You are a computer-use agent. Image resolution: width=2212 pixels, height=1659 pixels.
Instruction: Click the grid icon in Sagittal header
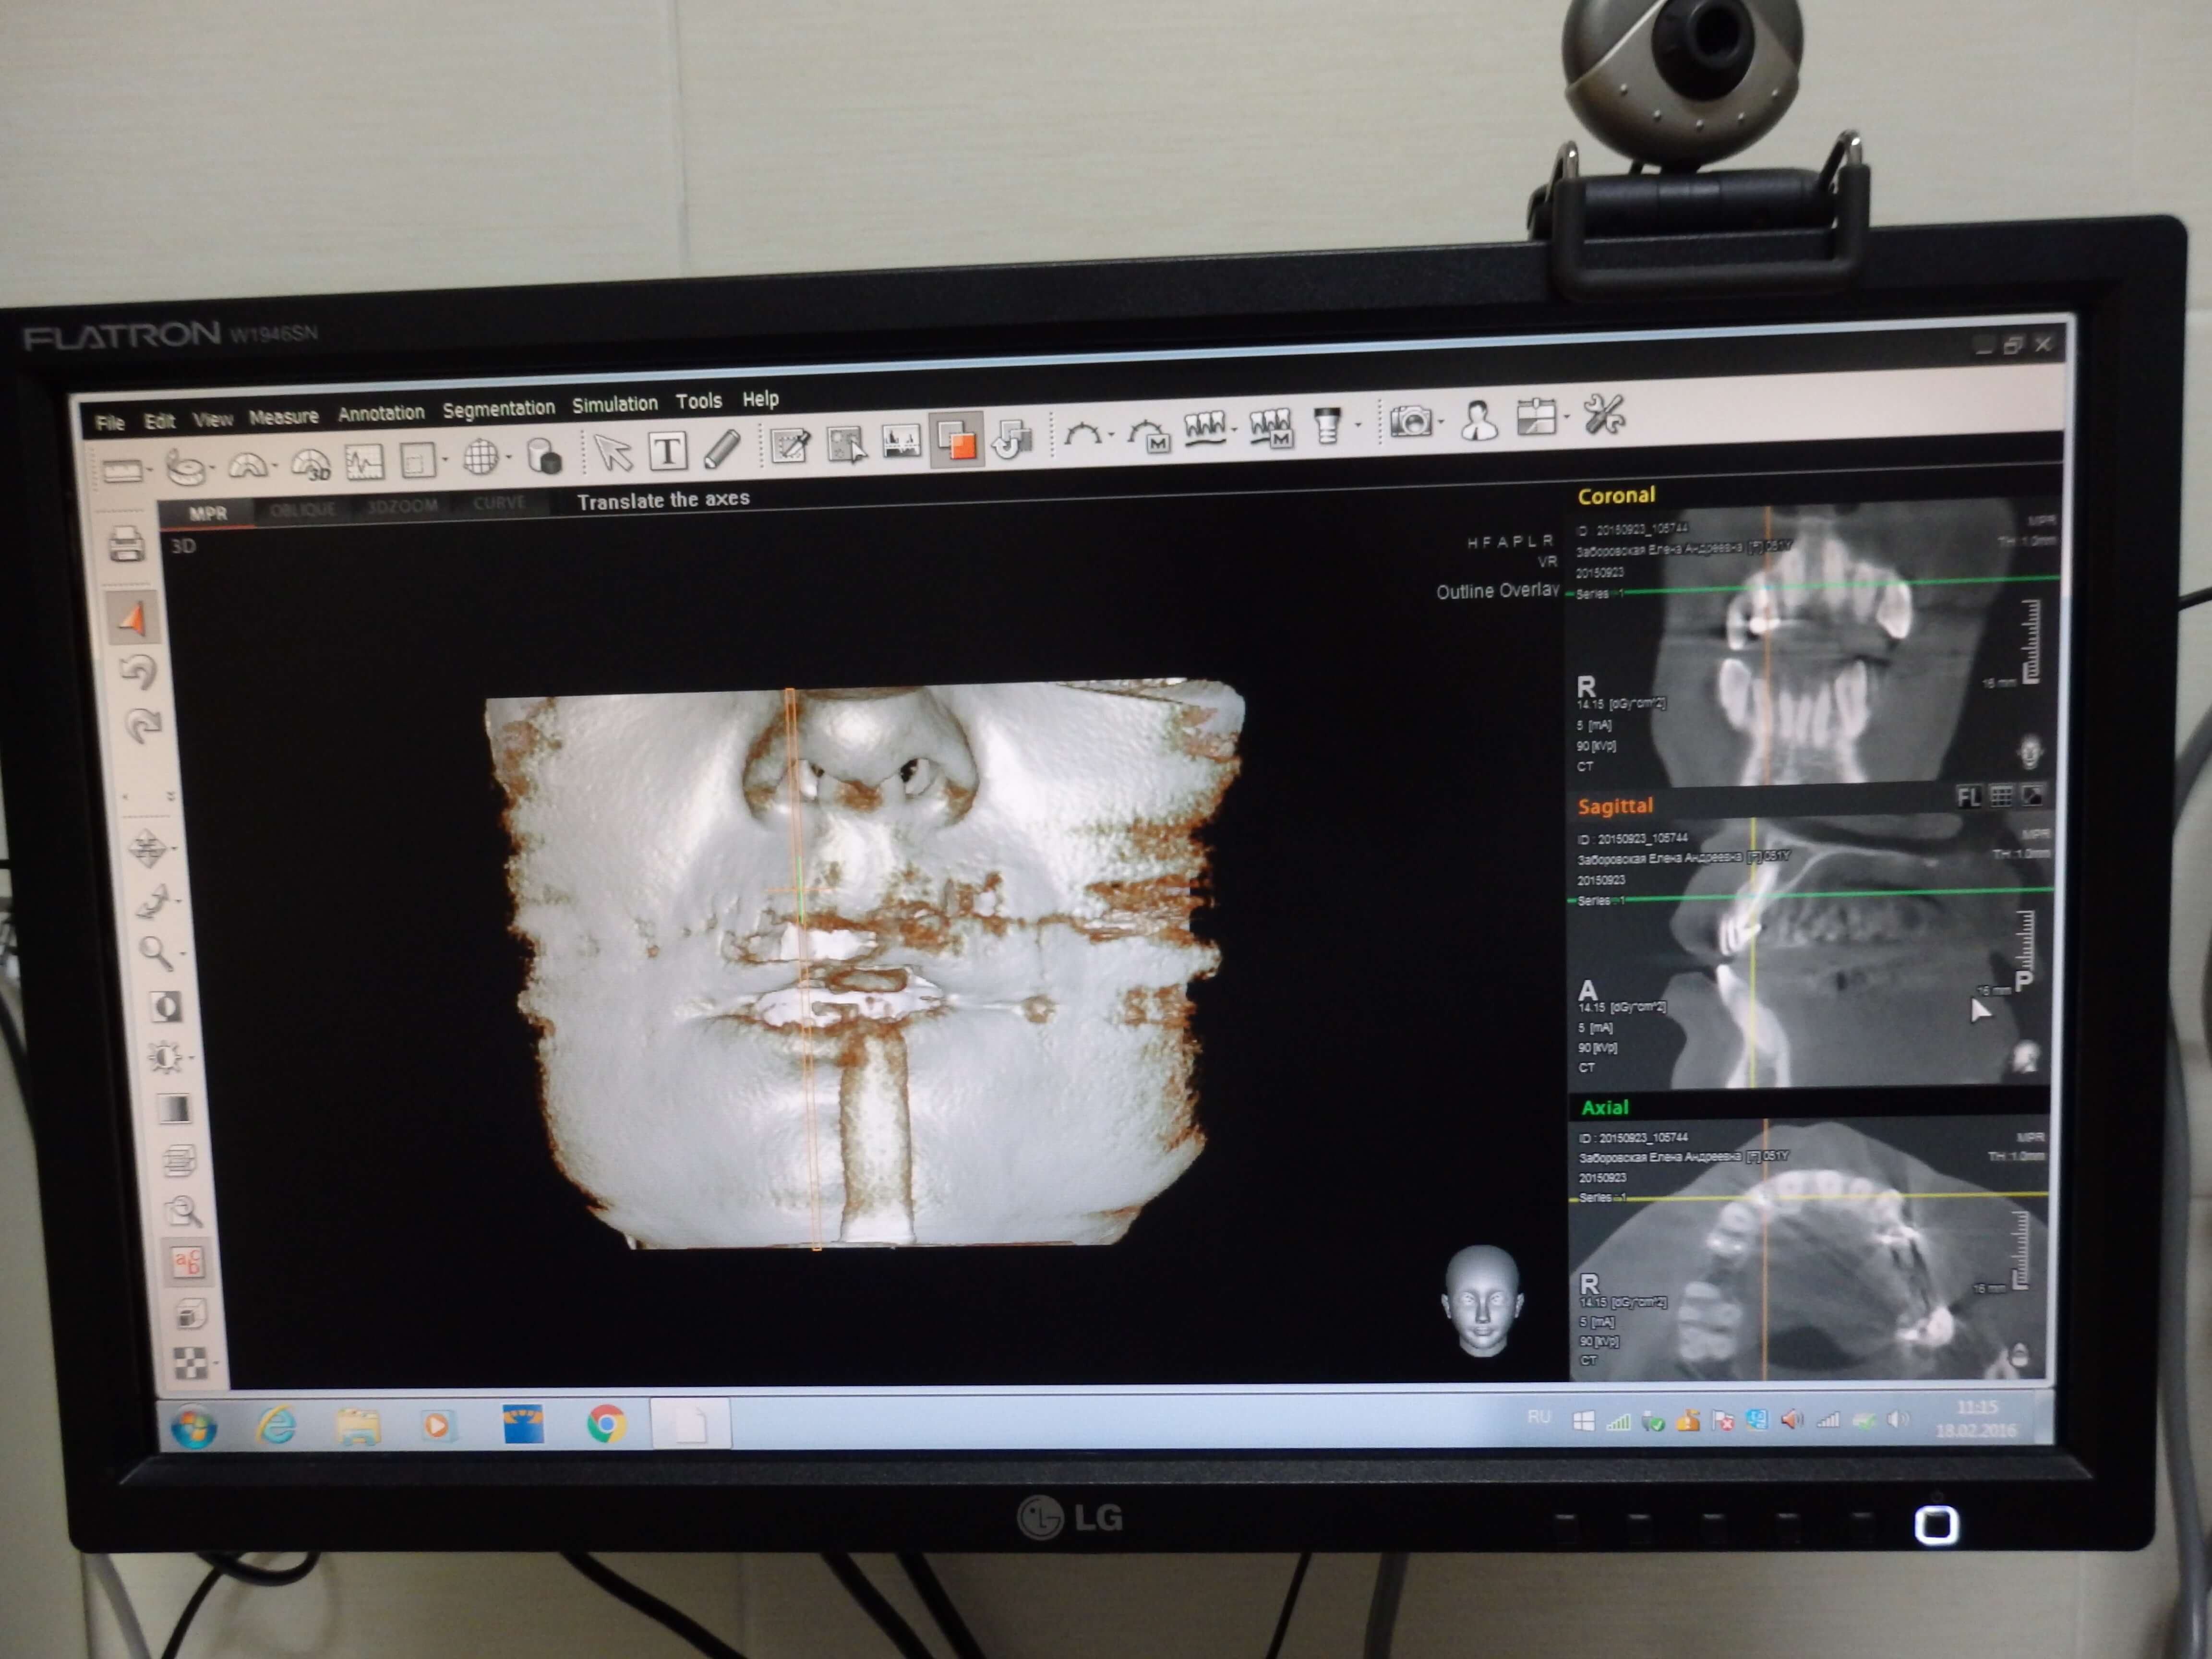(2001, 796)
